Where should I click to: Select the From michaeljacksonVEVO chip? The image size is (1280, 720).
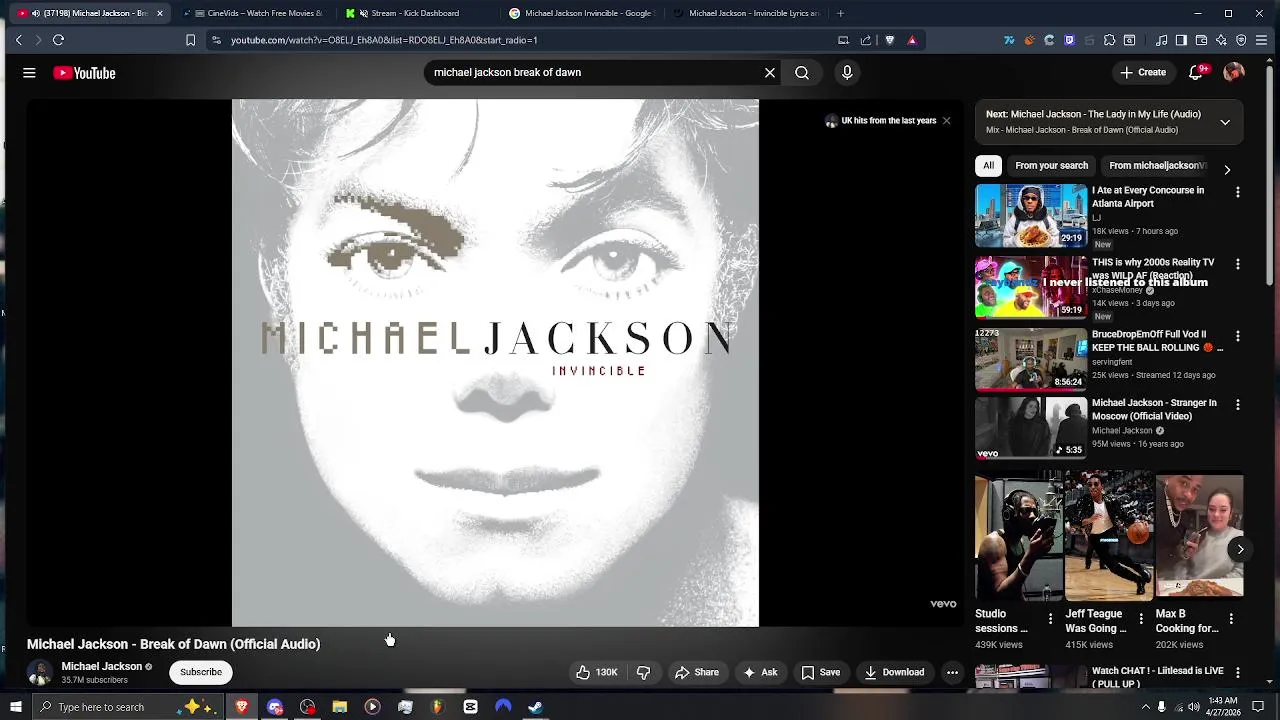tap(1158, 166)
